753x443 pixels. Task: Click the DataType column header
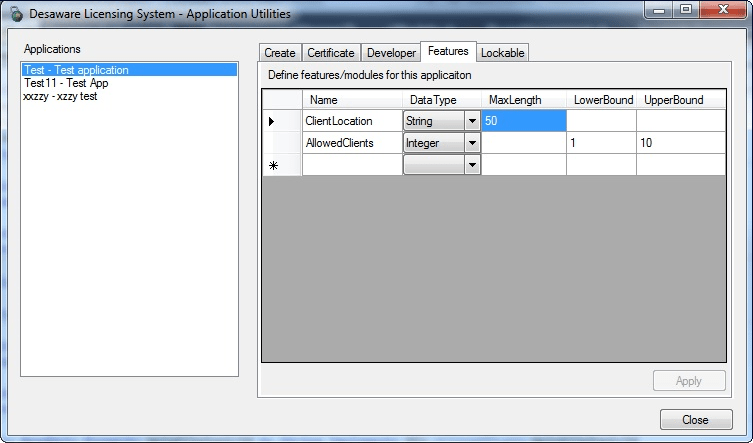(x=442, y=99)
